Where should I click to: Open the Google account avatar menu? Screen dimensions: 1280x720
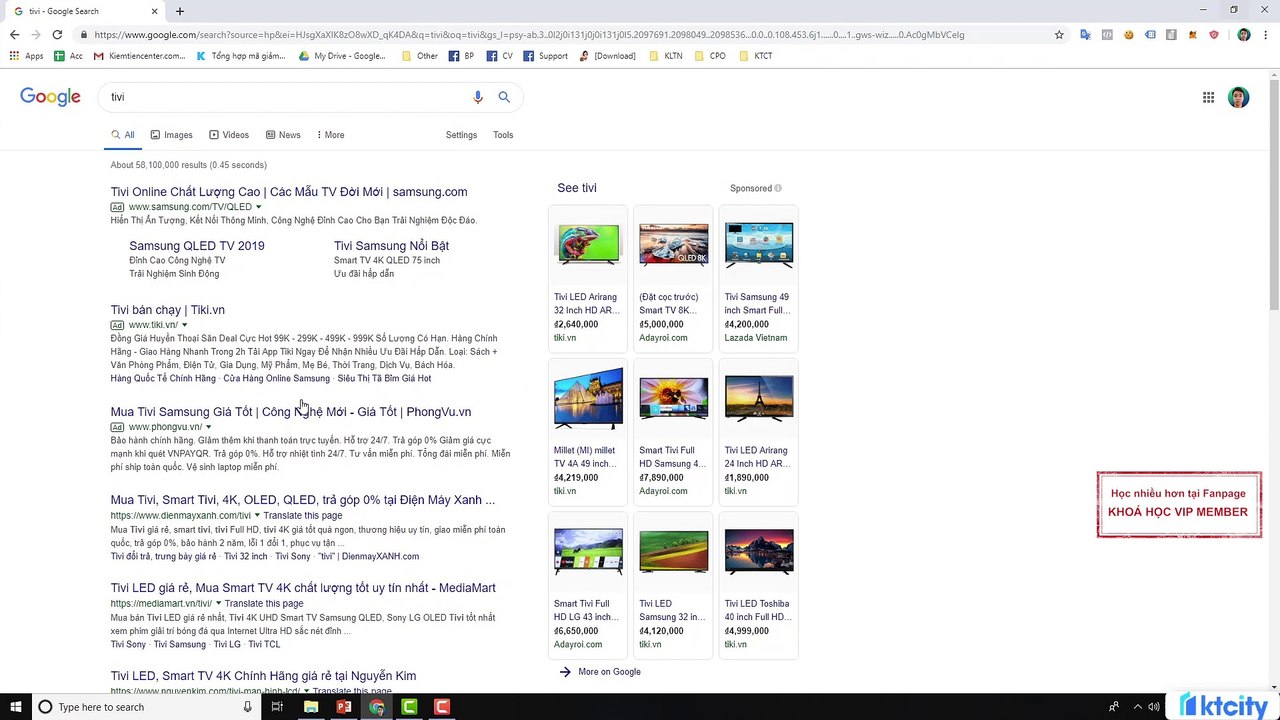click(x=1238, y=97)
